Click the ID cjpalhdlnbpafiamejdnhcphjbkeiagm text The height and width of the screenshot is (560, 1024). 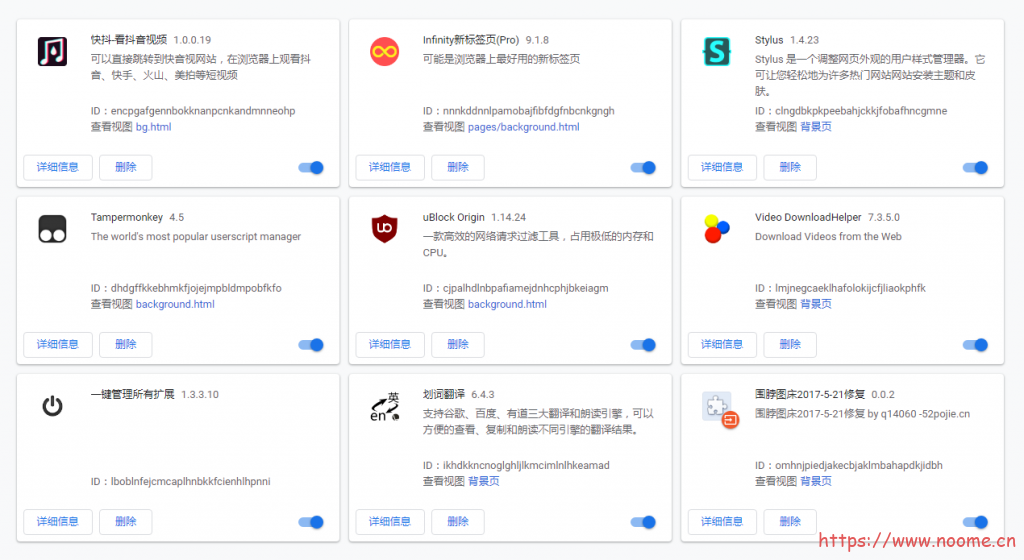point(515,288)
